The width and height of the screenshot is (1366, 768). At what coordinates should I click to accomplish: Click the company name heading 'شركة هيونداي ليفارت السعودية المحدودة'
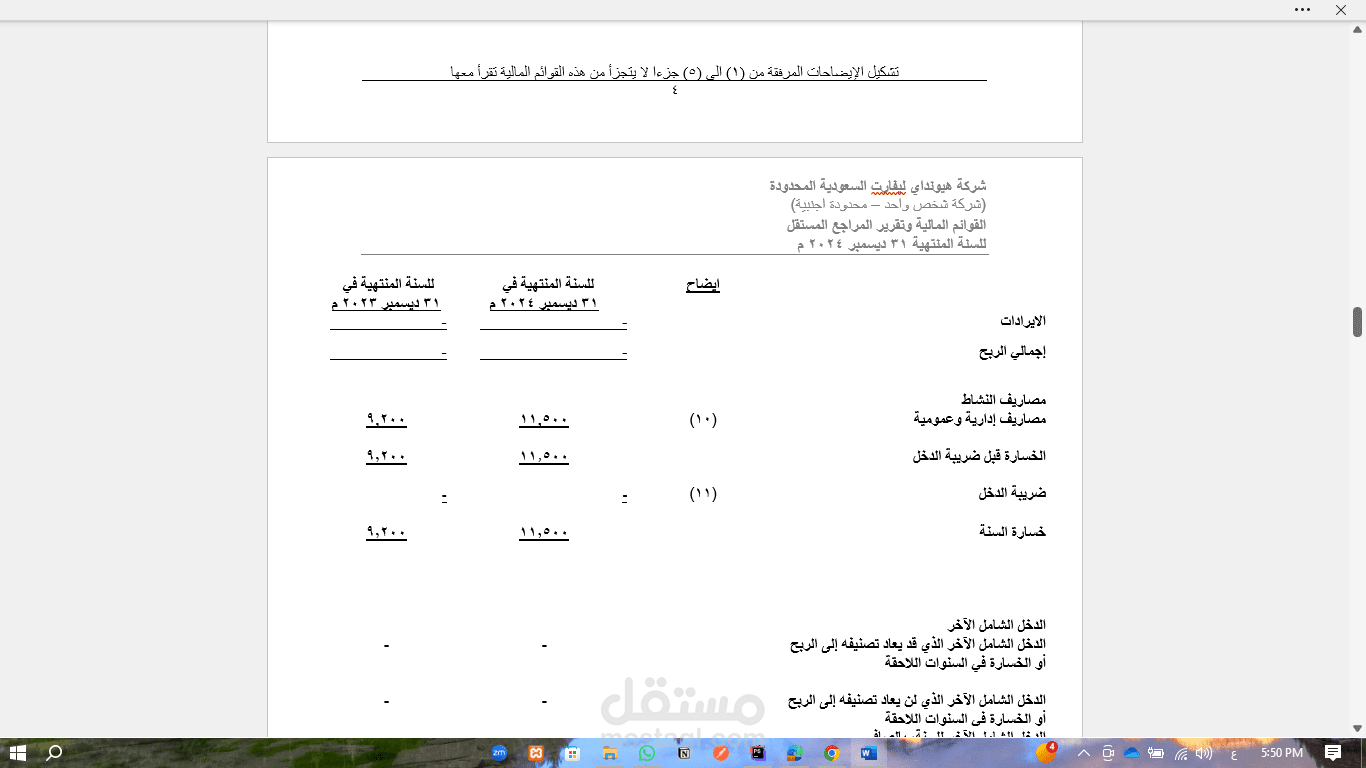point(878,186)
